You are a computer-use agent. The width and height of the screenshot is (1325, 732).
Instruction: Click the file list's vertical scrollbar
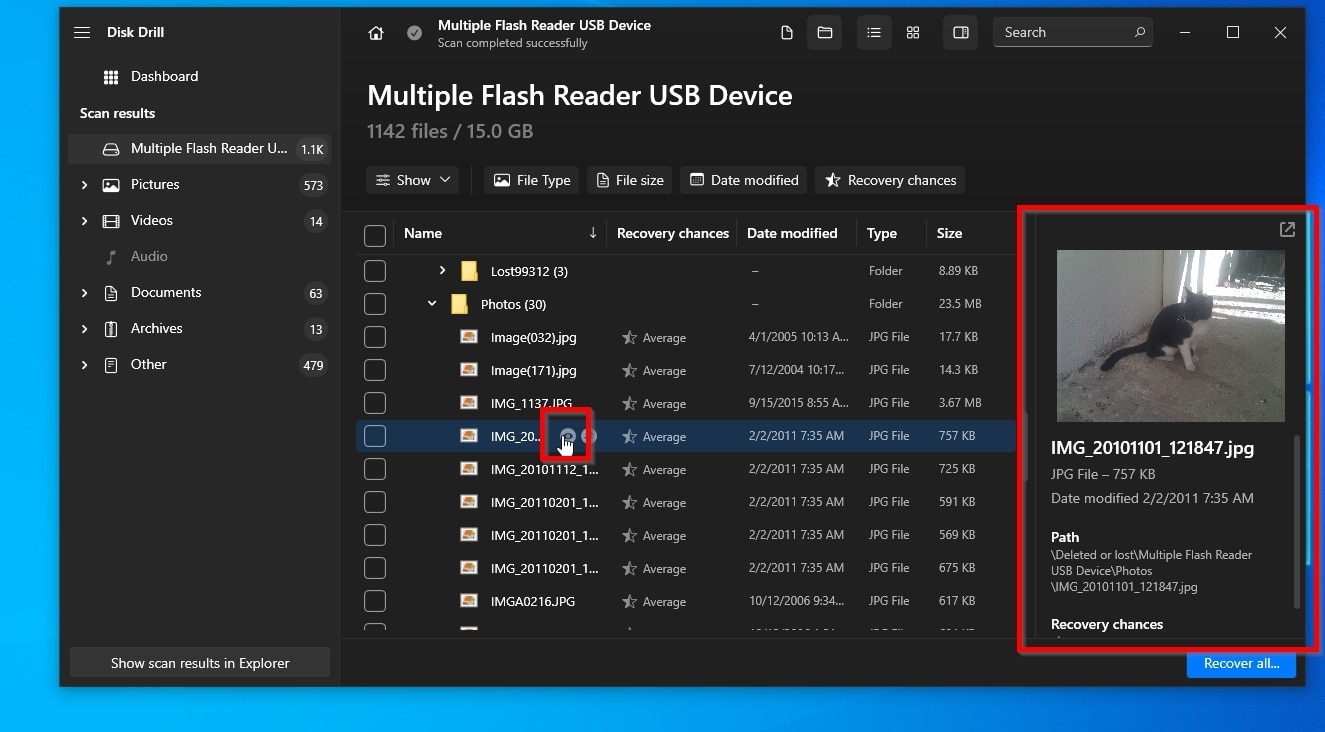[x=1024, y=446]
